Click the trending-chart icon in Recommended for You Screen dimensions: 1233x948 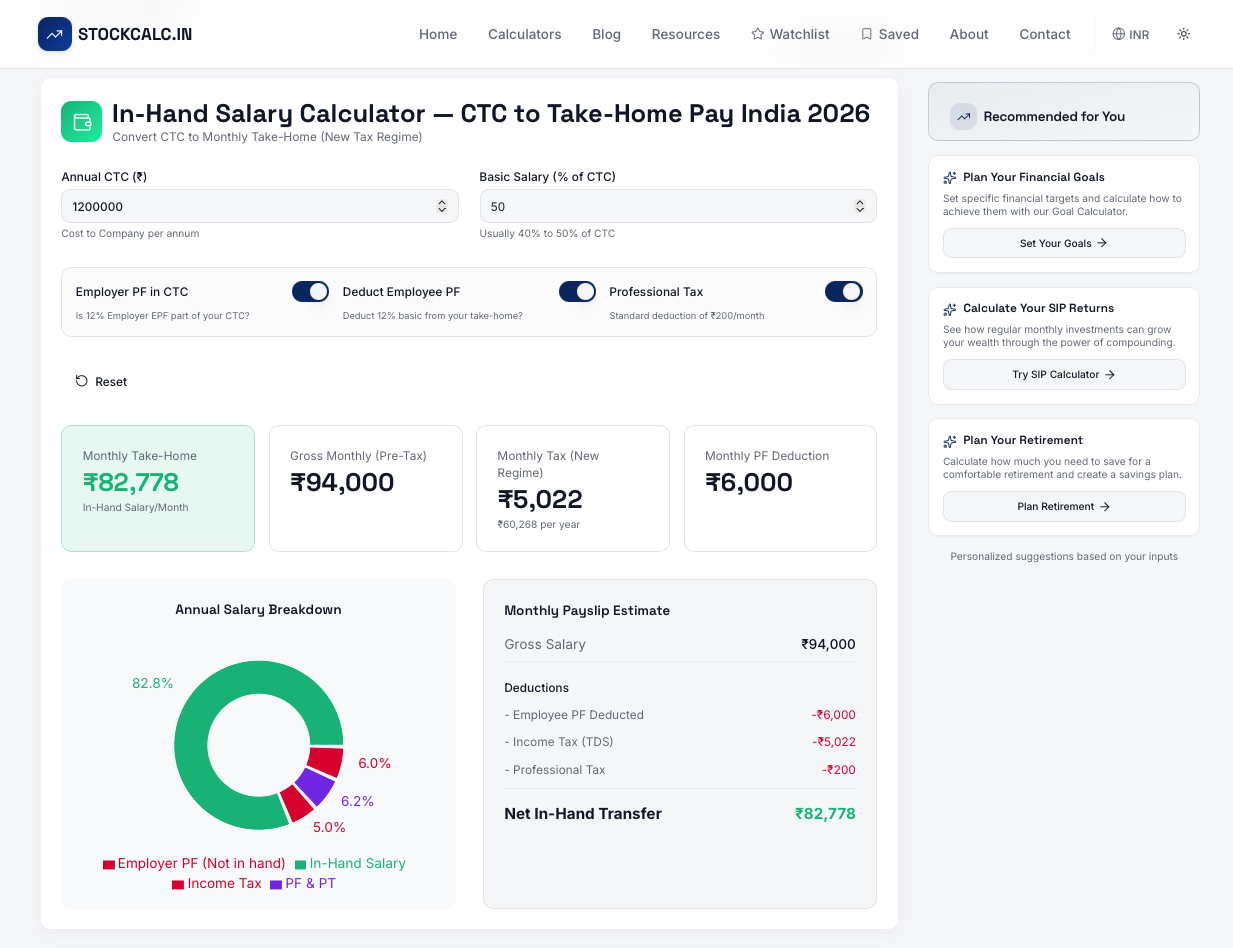click(962, 115)
